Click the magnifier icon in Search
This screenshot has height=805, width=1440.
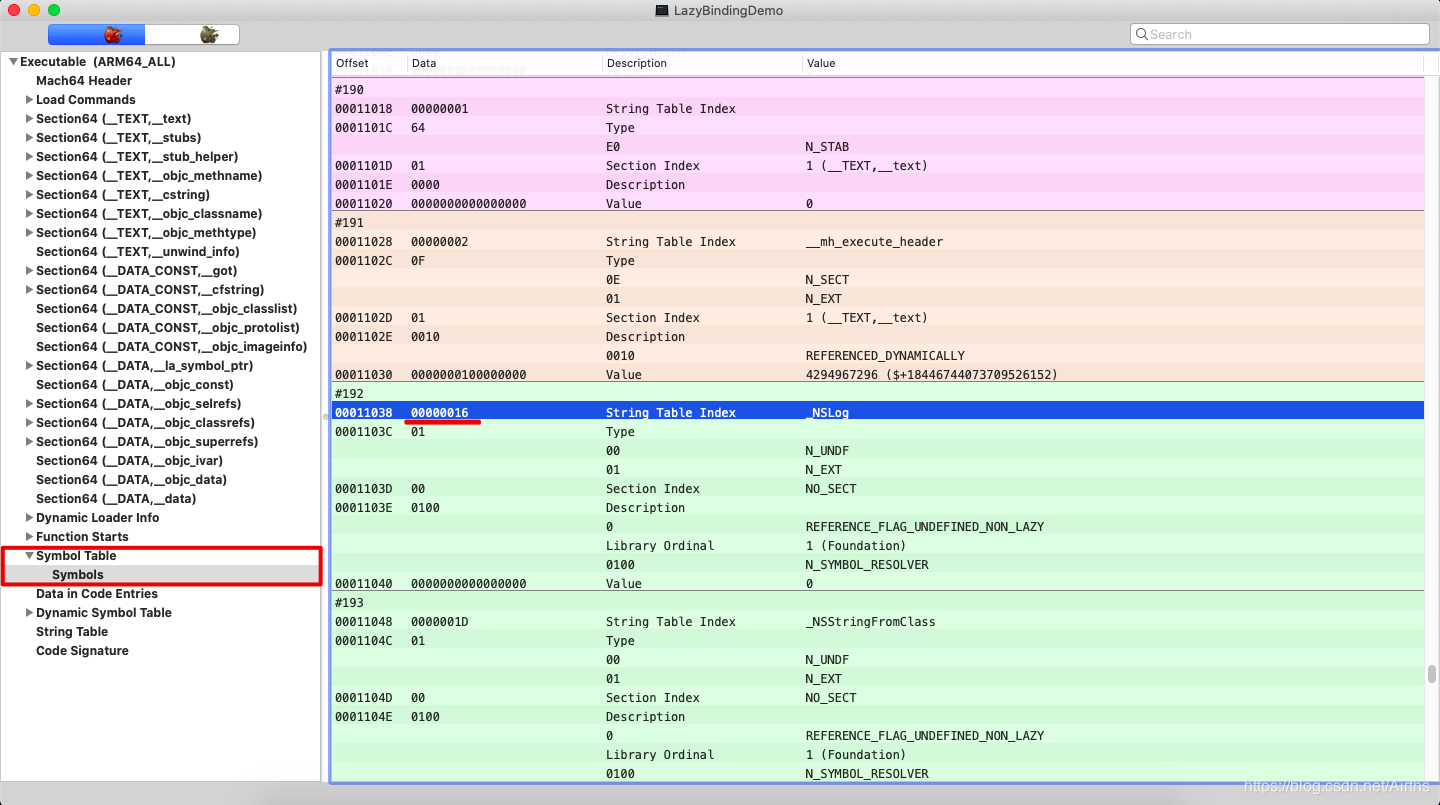click(1141, 34)
